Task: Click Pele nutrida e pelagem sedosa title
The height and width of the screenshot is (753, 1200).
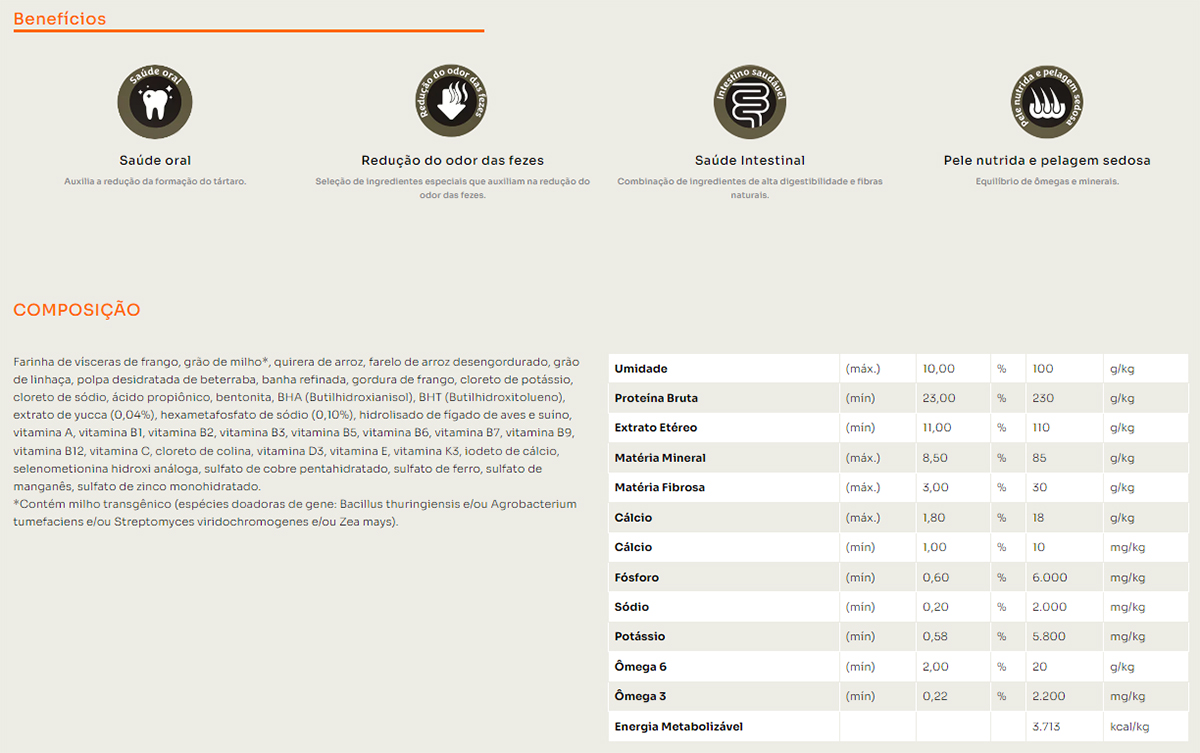Action: (1047, 160)
